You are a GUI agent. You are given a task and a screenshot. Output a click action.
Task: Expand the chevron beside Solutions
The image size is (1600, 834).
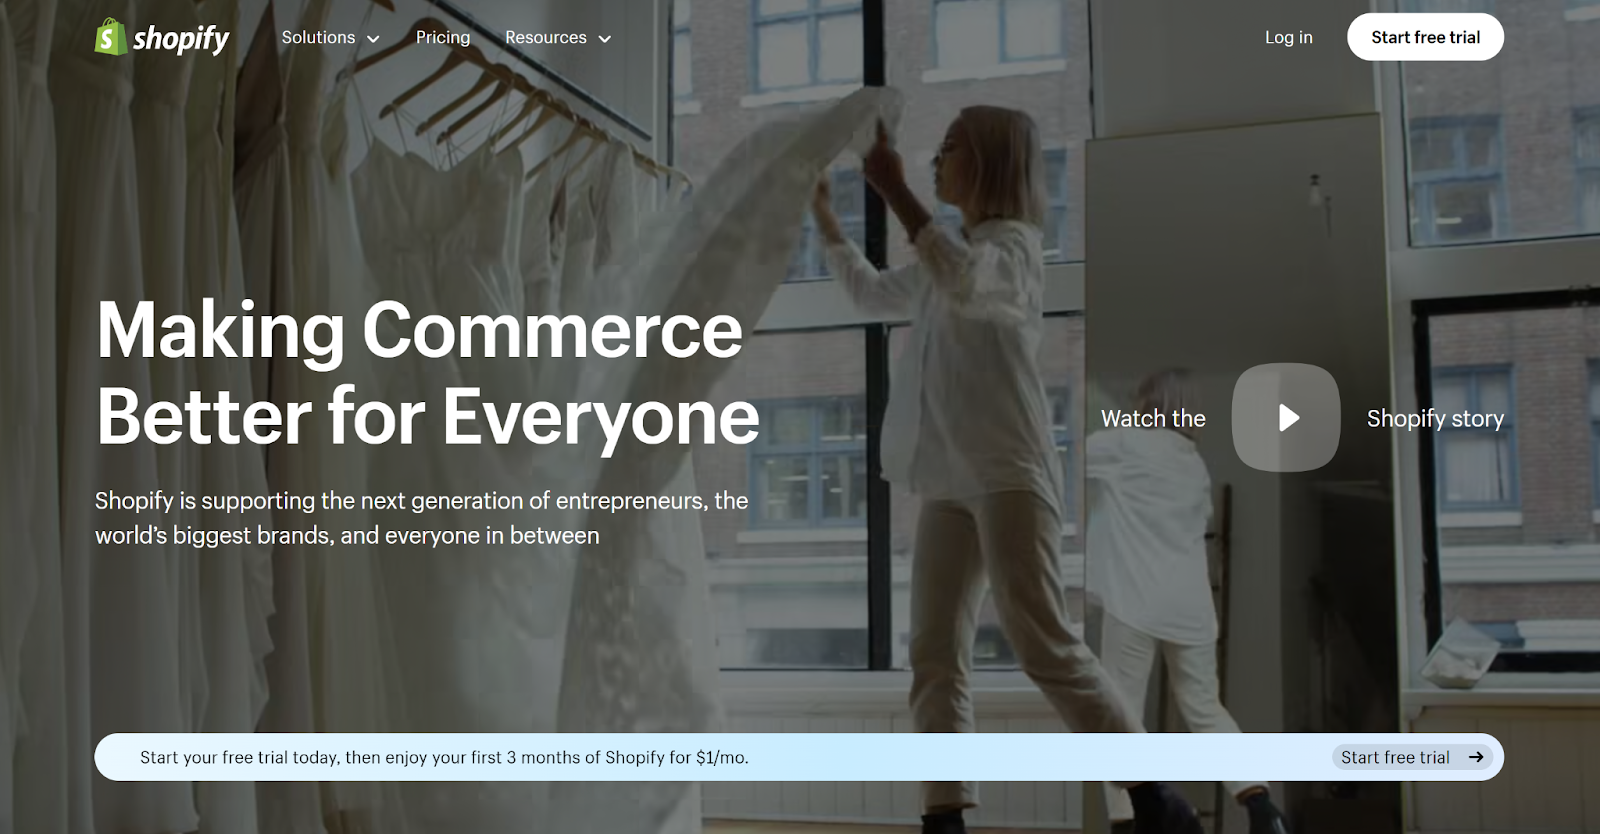[x=373, y=39]
